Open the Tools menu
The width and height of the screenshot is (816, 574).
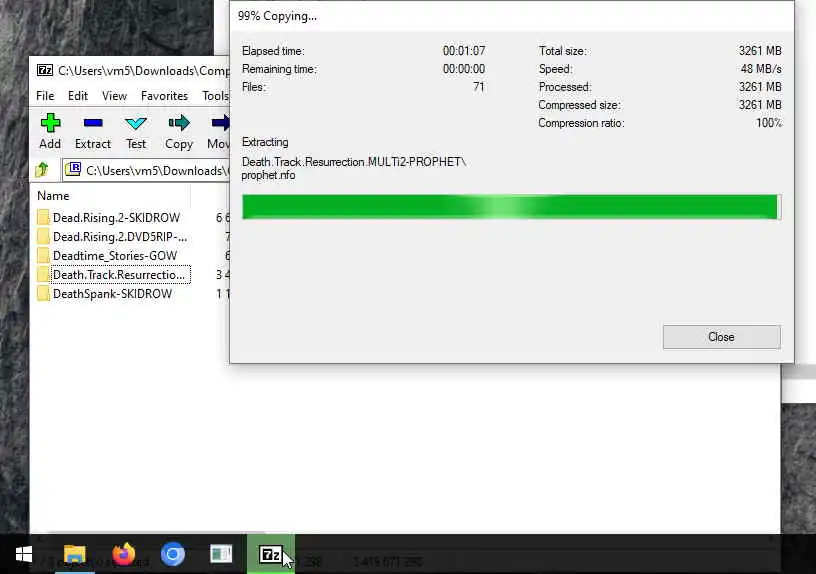click(215, 96)
